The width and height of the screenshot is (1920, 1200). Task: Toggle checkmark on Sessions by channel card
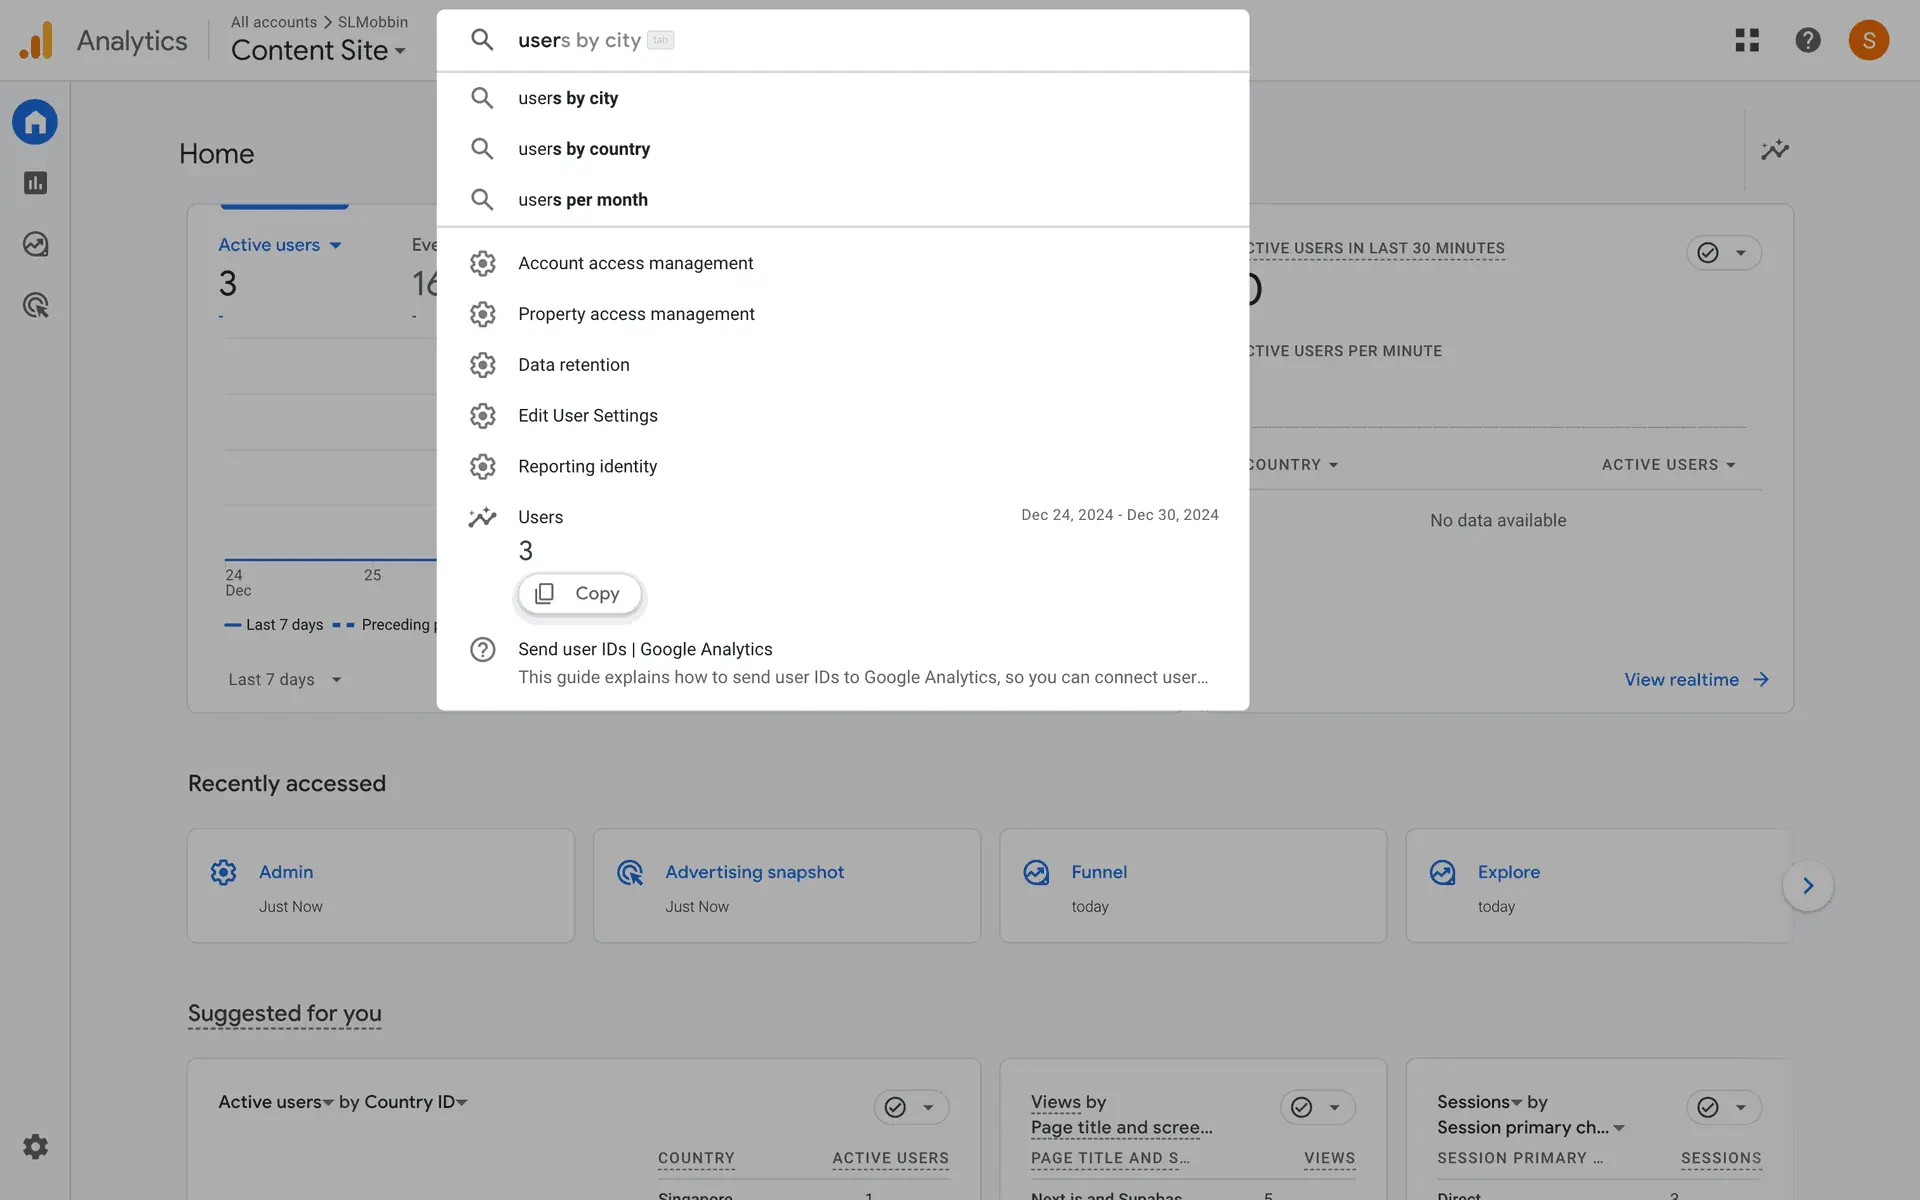pyautogui.click(x=1707, y=1107)
